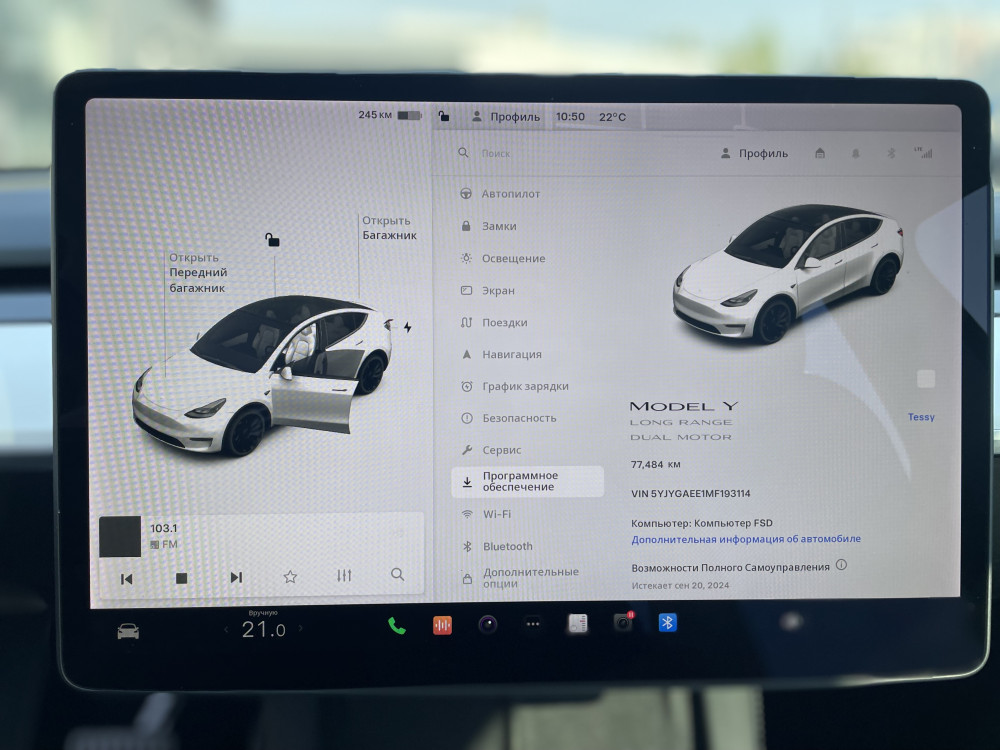
Task: Open Bluetooth settings entry
Action: pyautogui.click(x=497, y=546)
